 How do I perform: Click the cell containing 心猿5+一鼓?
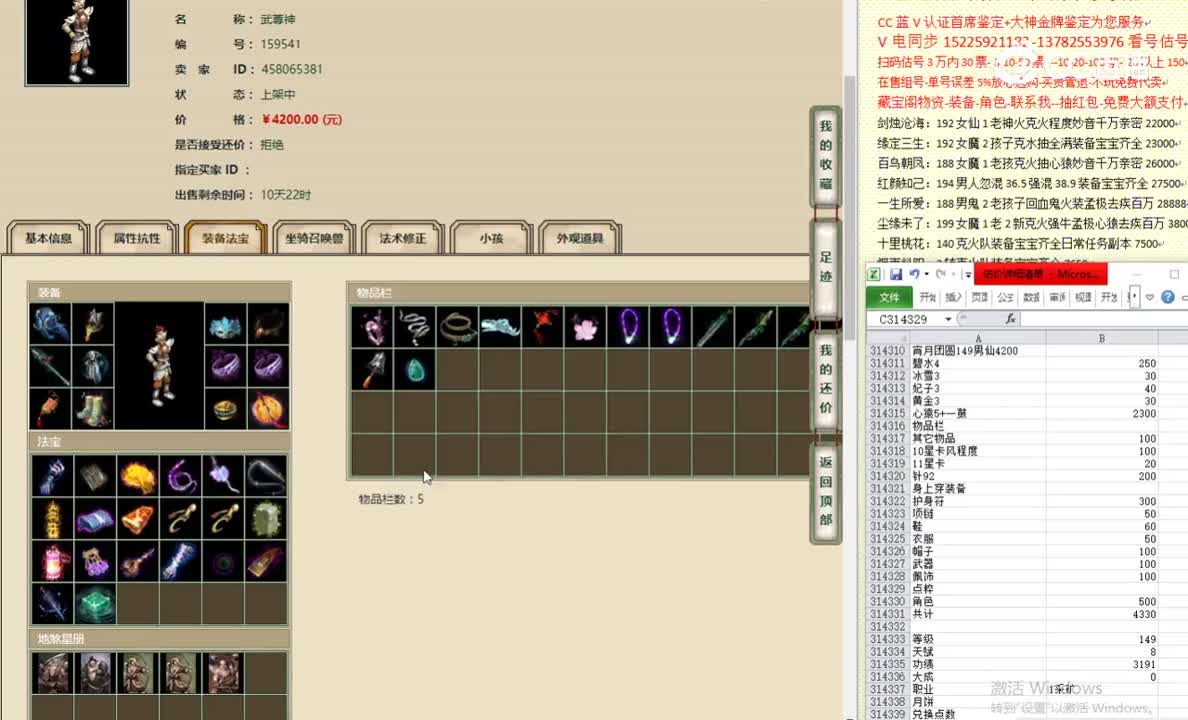click(977, 413)
